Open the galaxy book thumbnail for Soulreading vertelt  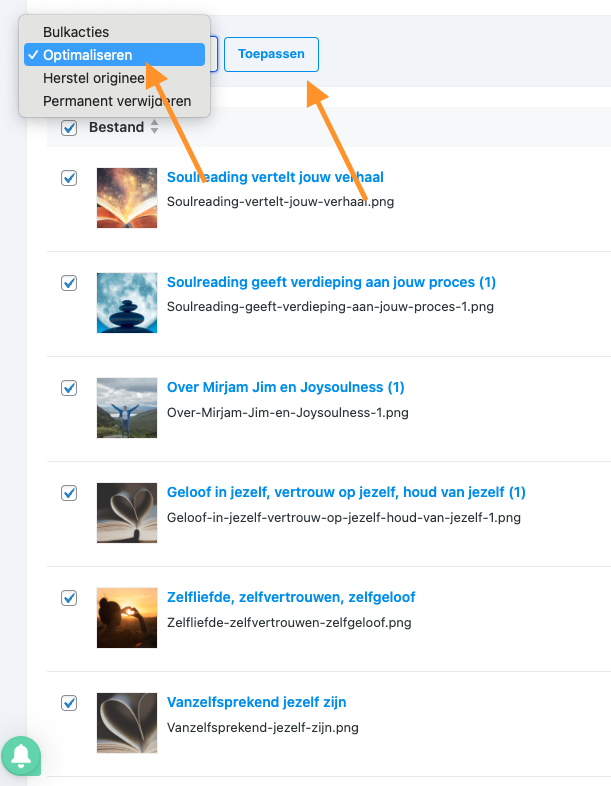point(127,198)
